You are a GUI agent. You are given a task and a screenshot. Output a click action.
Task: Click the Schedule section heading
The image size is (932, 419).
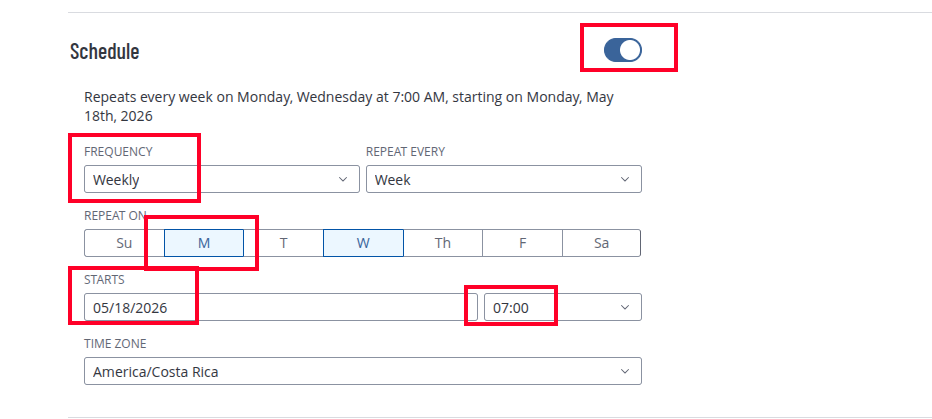click(105, 51)
